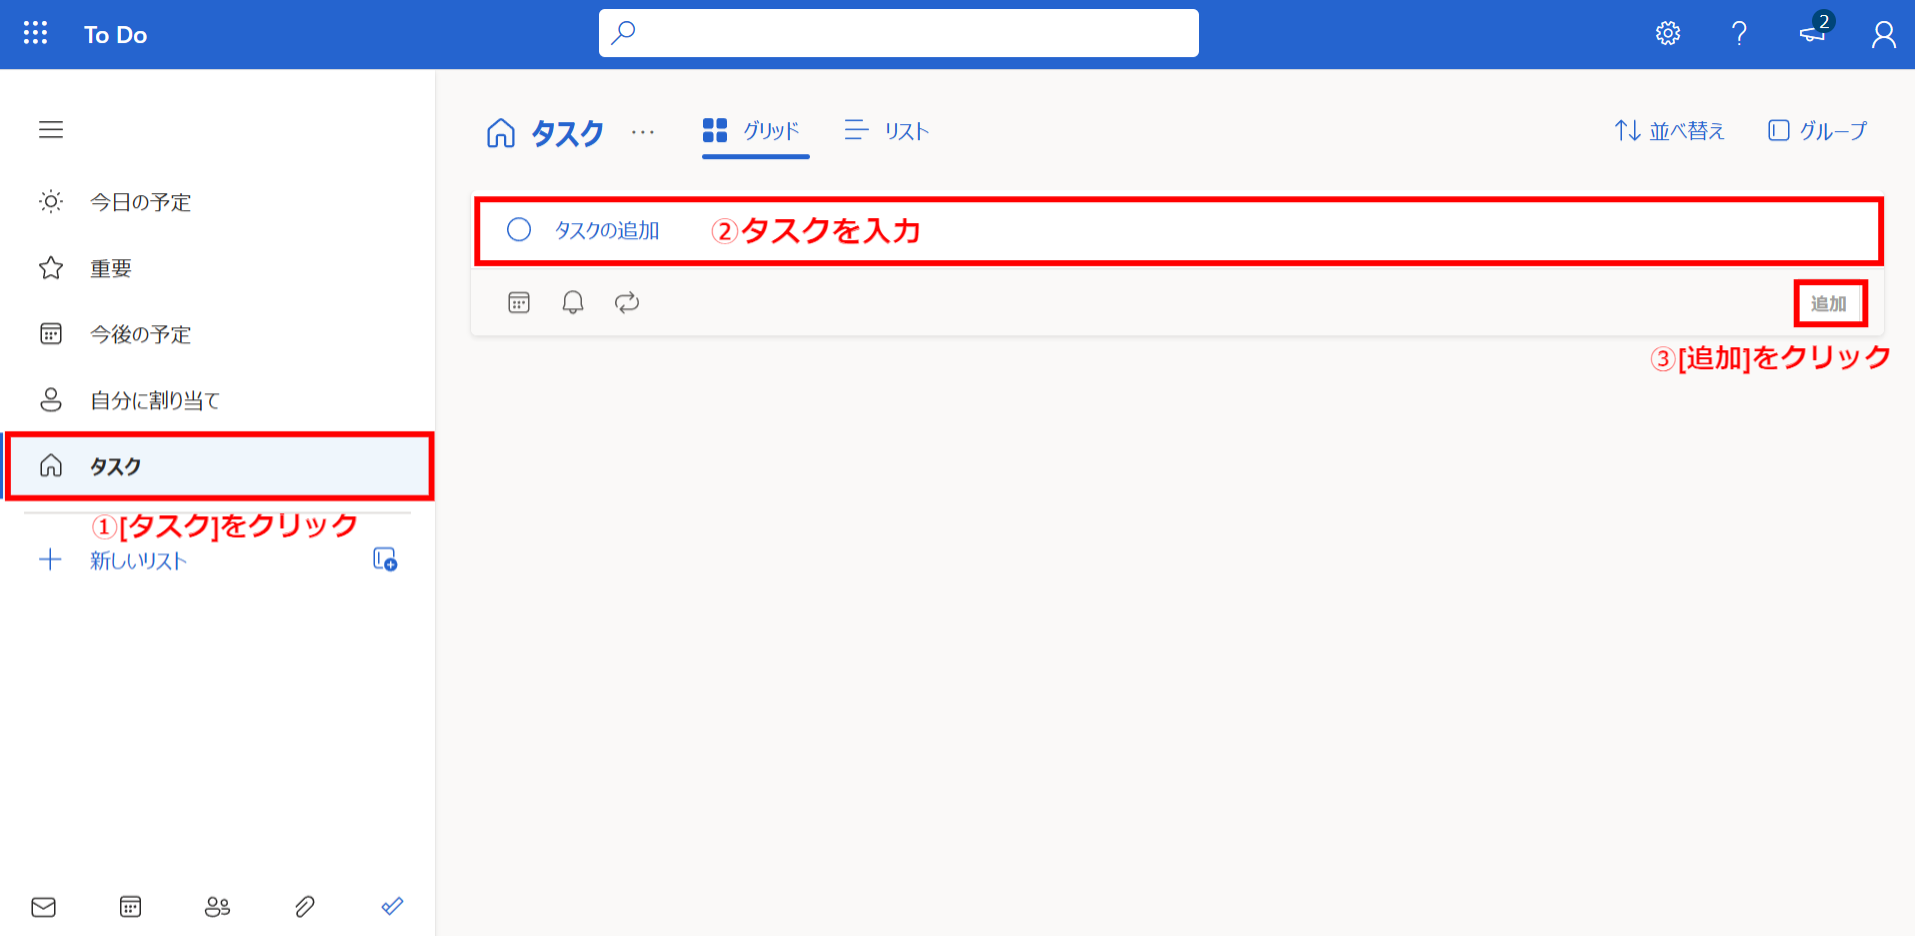Open the attachment icon in bottom navigation
This screenshot has height=936, width=1915.
point(304,906)
